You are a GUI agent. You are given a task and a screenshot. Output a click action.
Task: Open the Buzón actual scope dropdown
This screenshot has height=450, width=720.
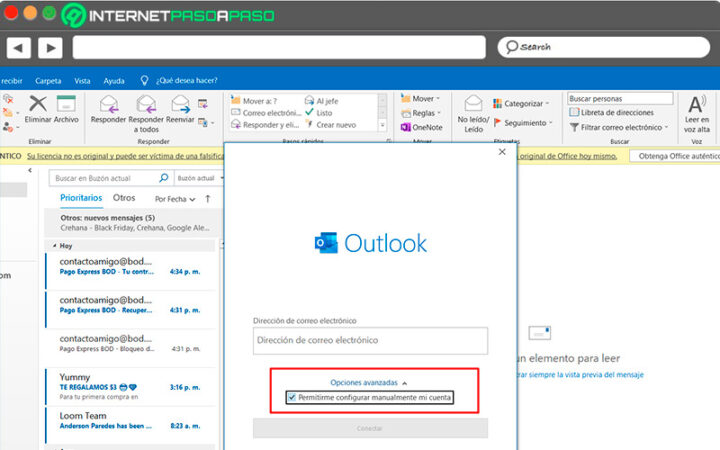[200, 178]
